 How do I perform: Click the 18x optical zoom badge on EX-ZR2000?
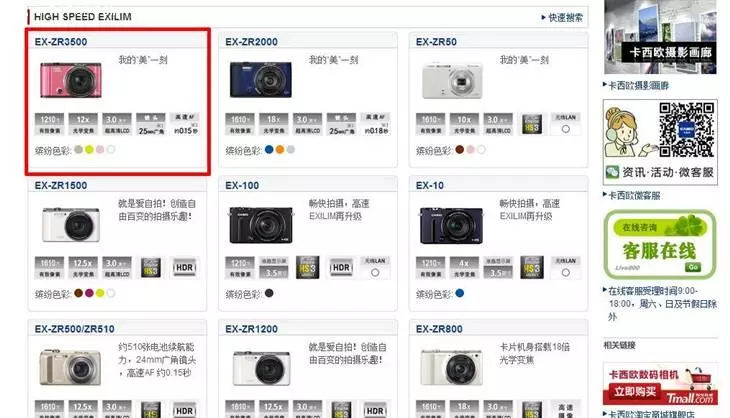tap(273, 124)
